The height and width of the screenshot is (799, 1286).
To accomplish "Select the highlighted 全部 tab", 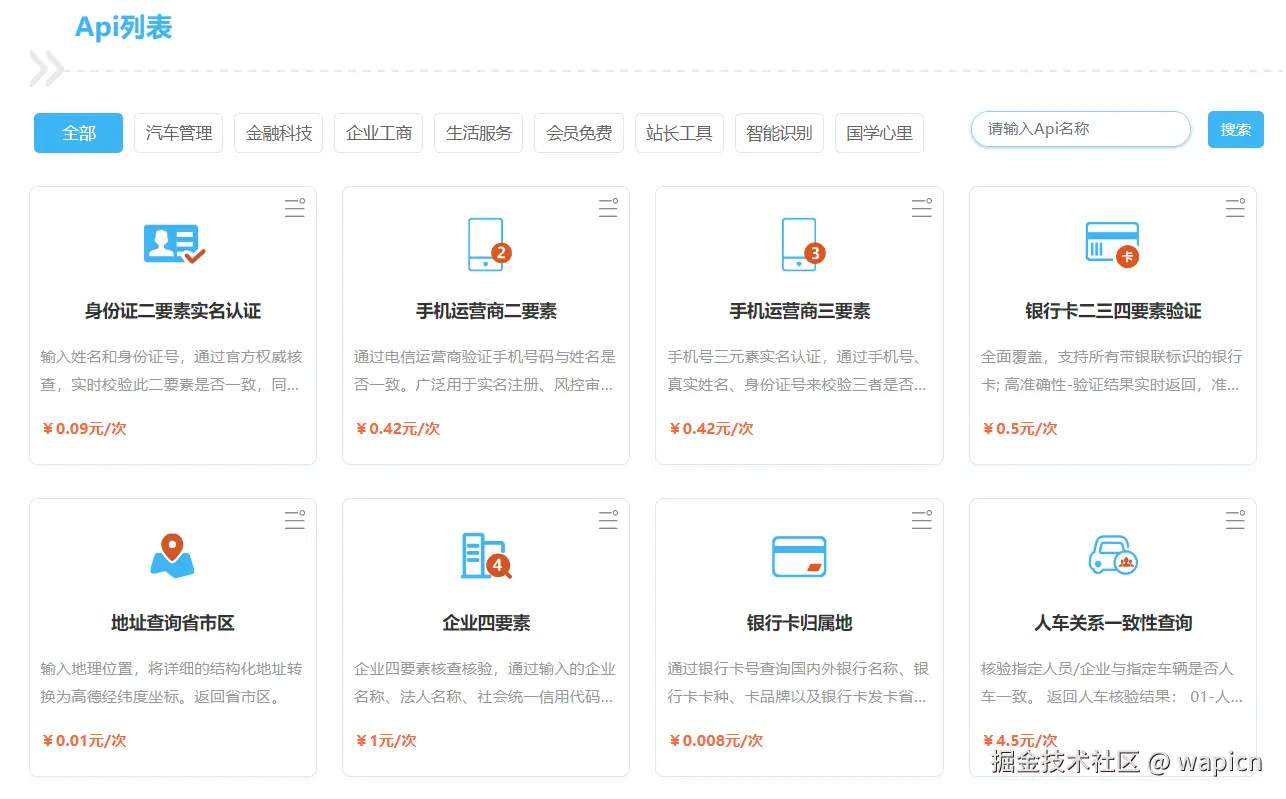I will point(78,132).
